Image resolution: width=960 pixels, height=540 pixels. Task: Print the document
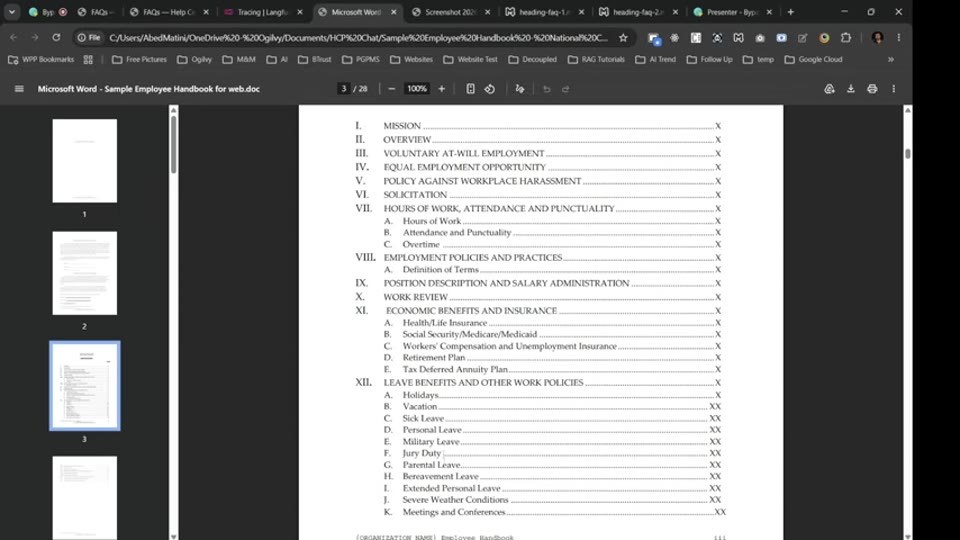872,89
